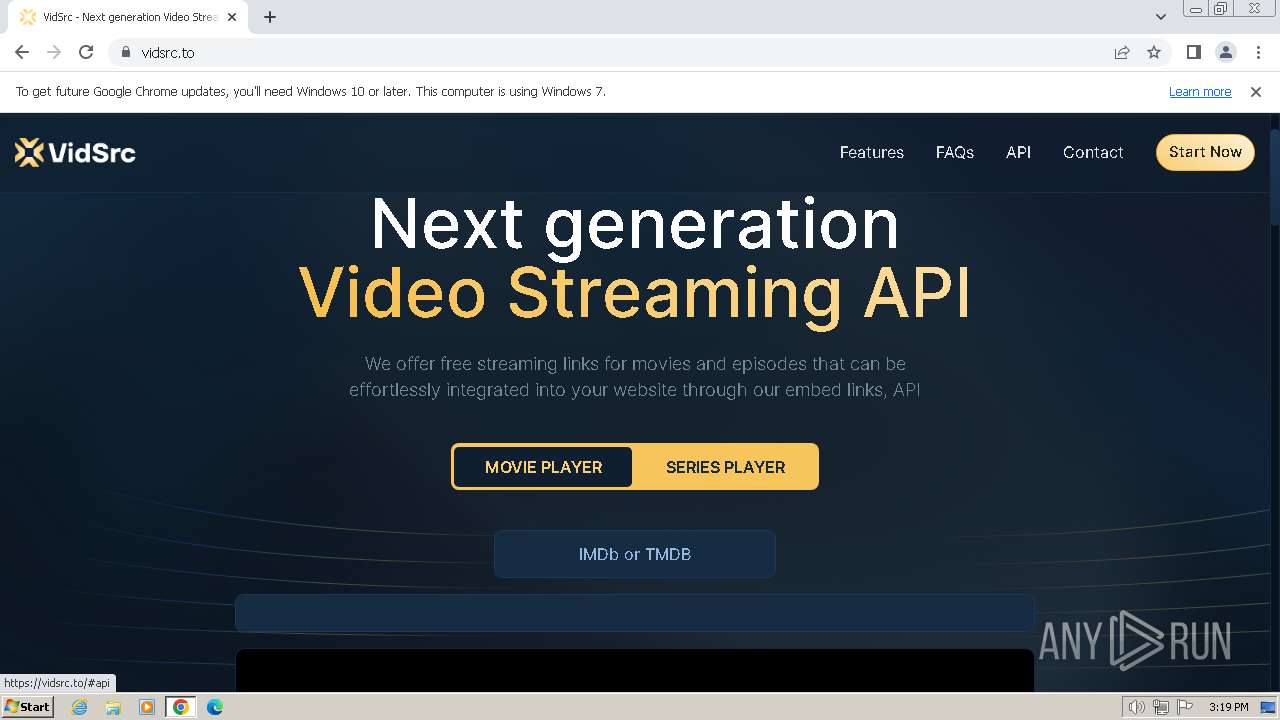Open the media player taskbar icon
This screenshot has height=720, width=1280.
pyautogui.click(x=147, y=707)
